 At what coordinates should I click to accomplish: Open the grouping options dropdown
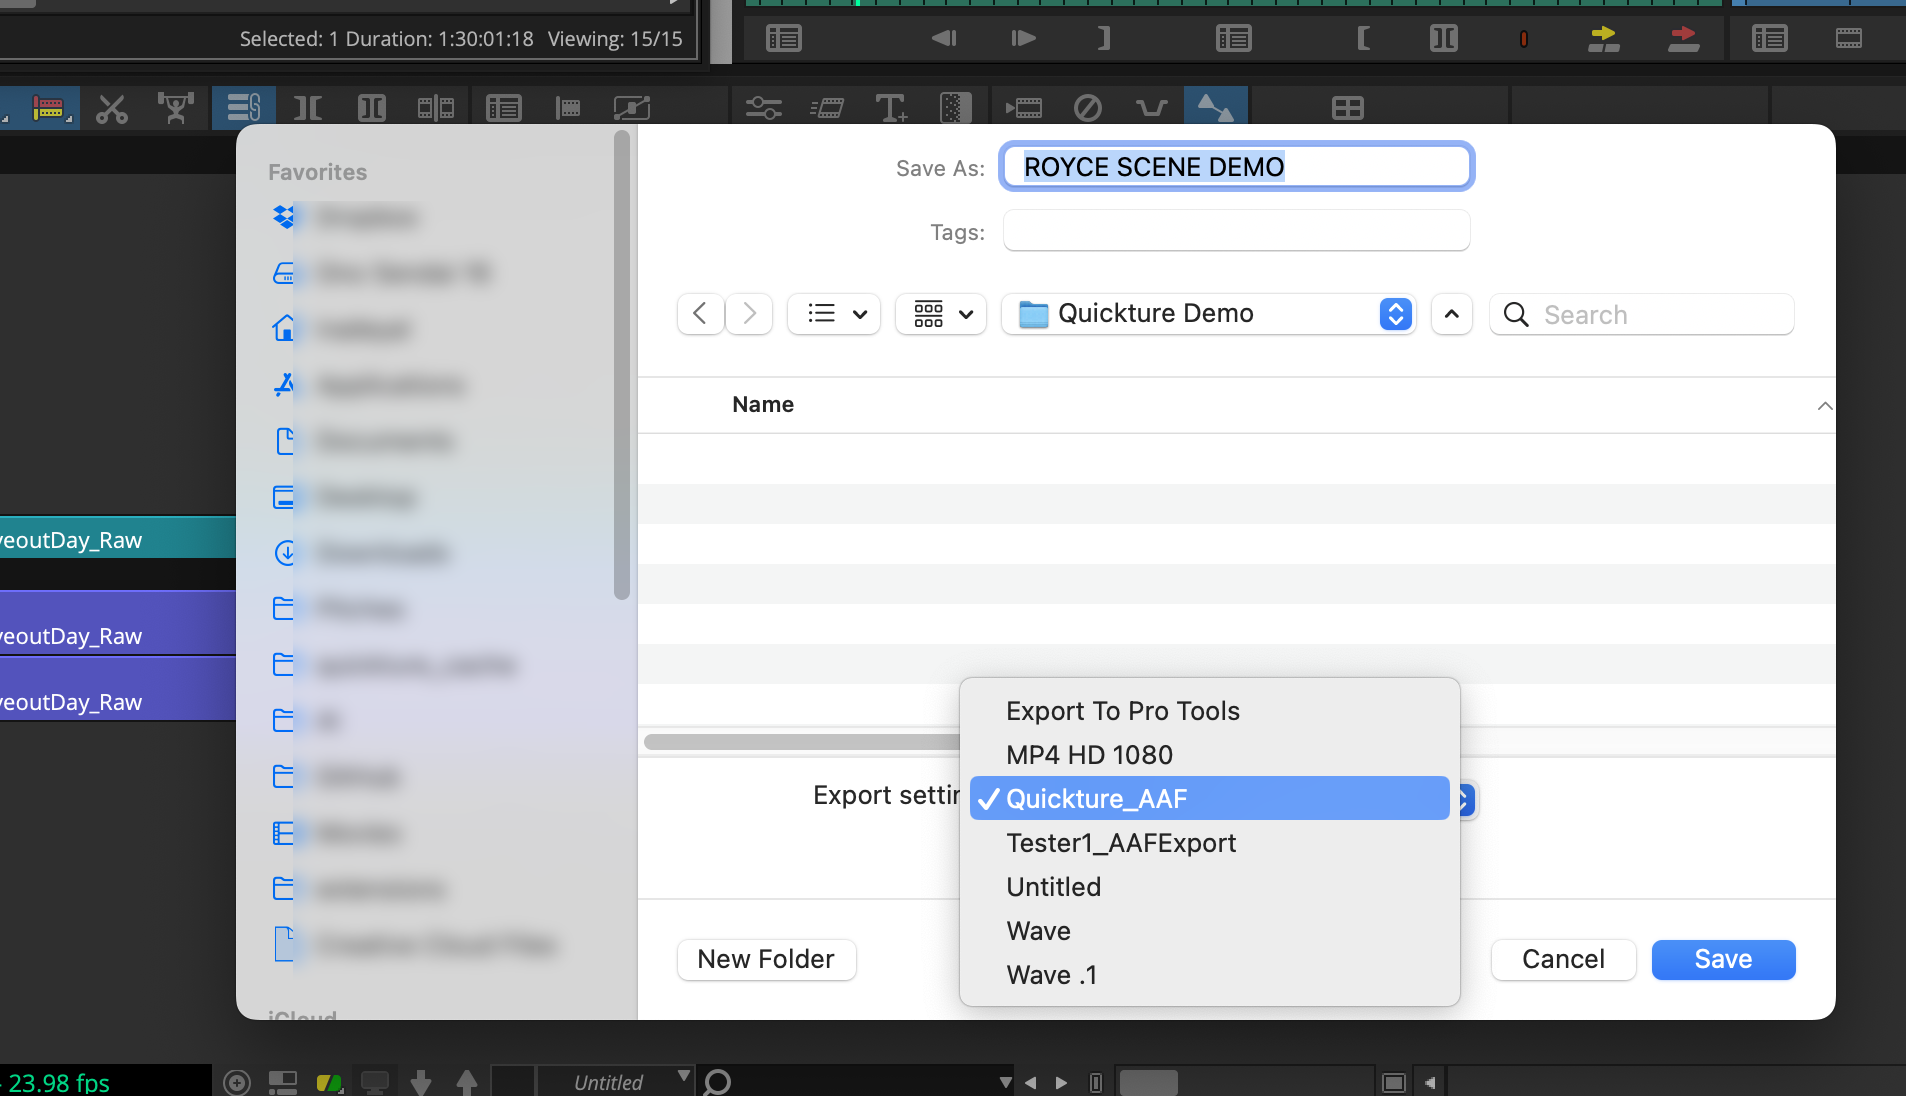[x=941, y=314]
